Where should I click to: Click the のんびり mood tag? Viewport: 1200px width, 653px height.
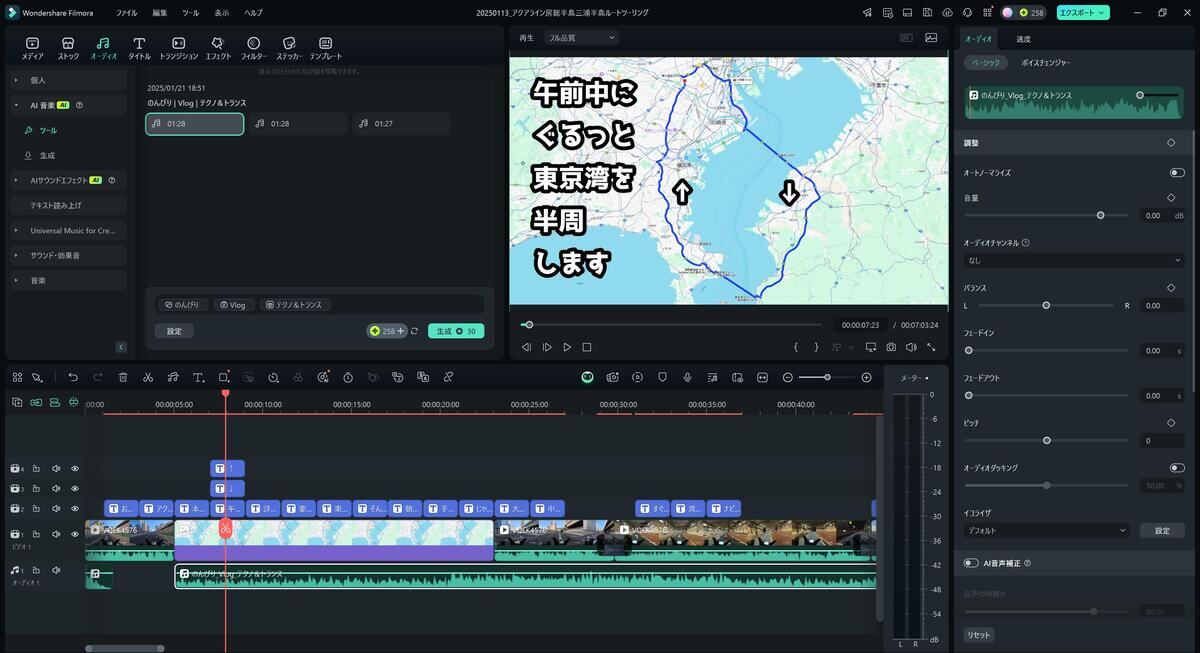click(182, 304)
